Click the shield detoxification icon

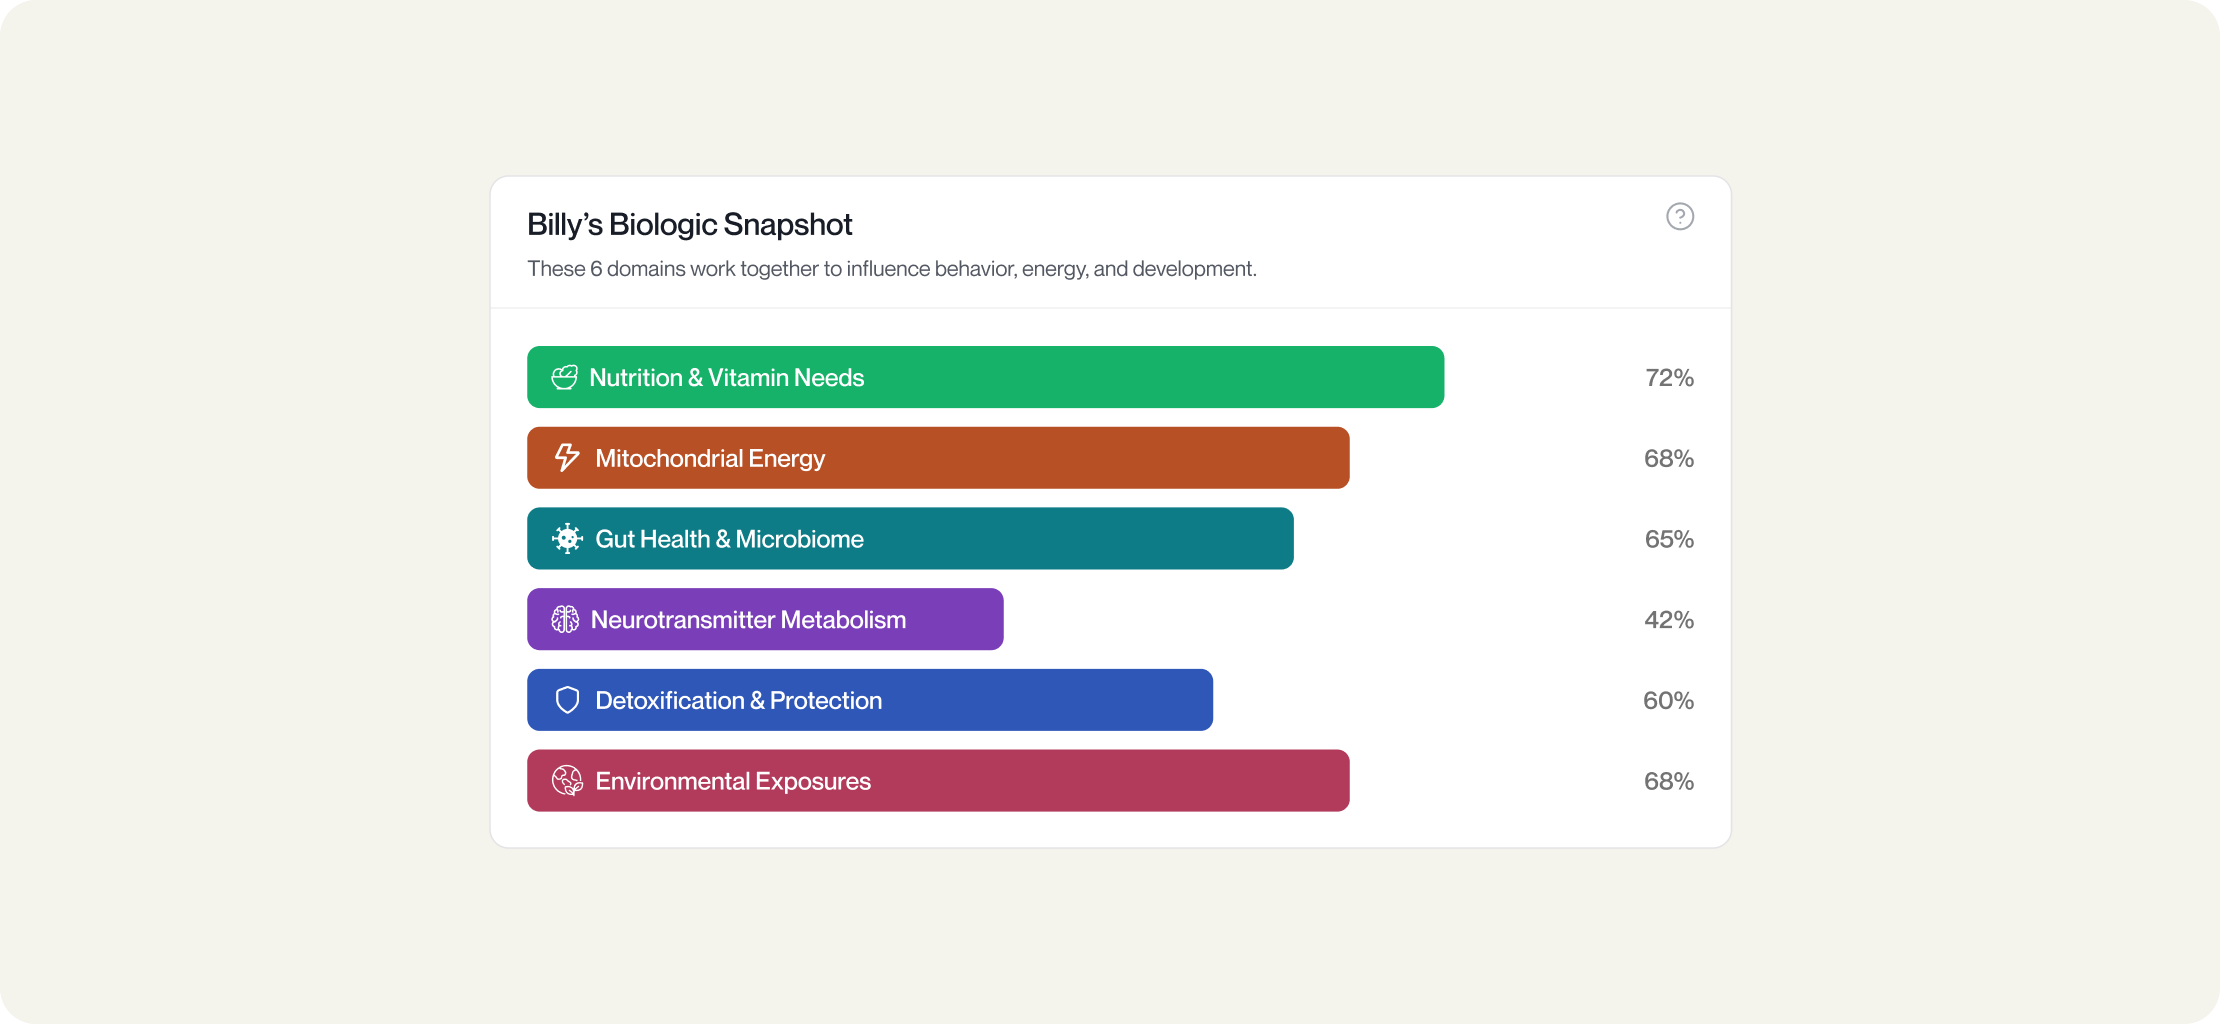click(567, 700)
